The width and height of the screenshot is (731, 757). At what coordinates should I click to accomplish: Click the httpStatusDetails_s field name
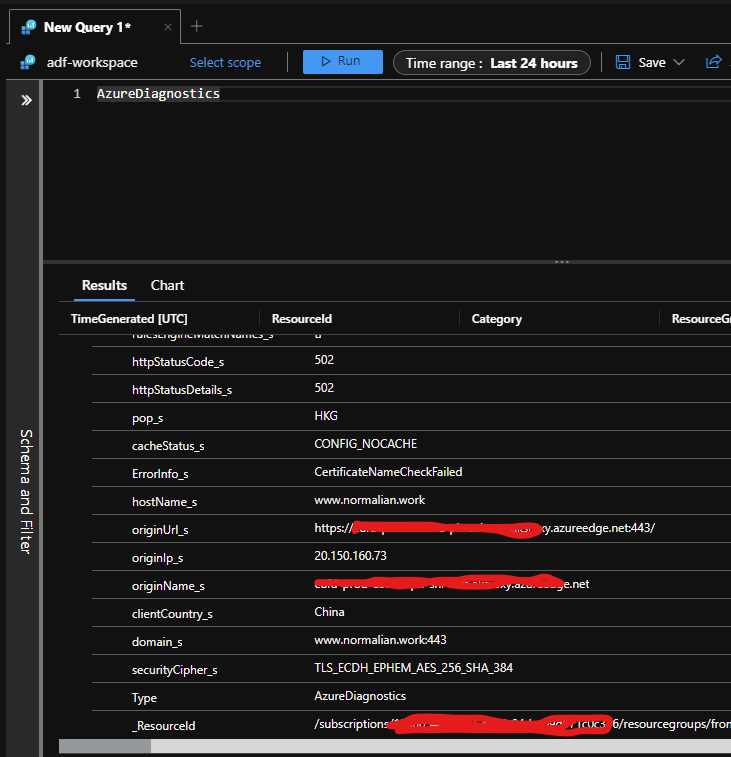click(x=182, y=390)
